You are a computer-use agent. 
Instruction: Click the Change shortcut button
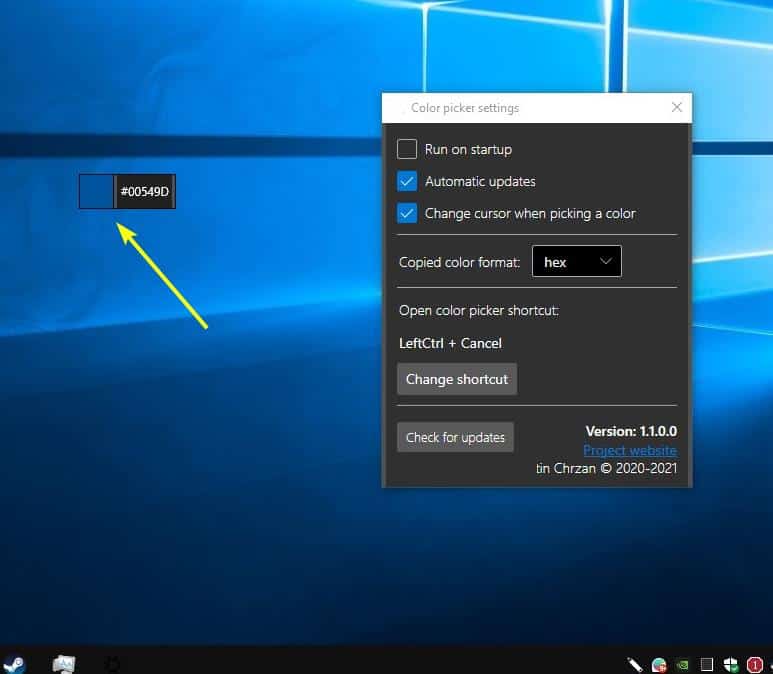pyautogui.click(x=457, y=379)
